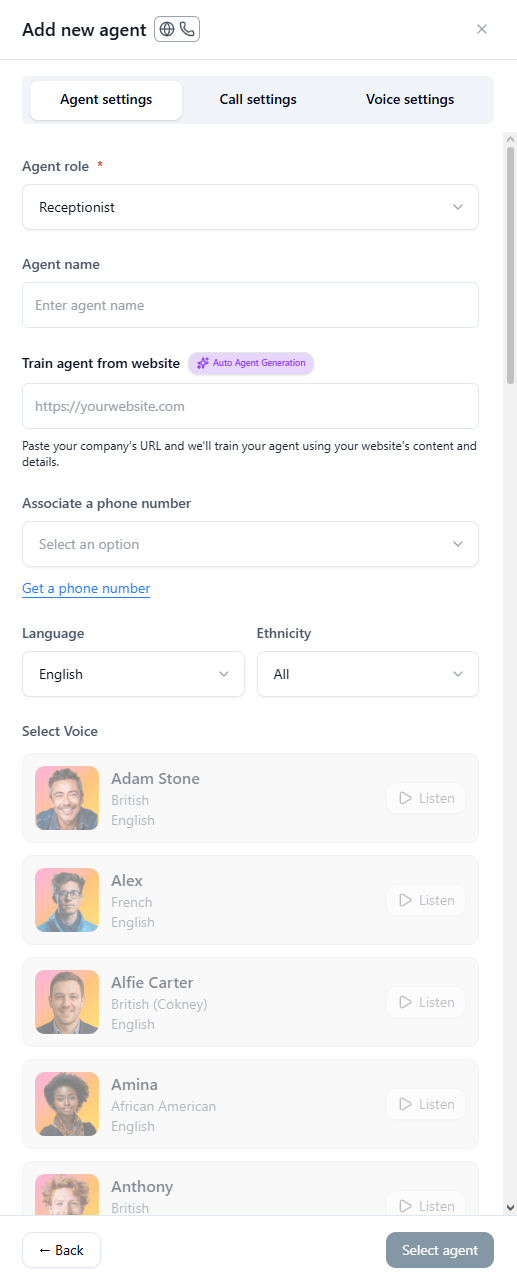Choose Amina's avatar picture
Viewport: 517px width, 1284px height.
(67, 1104)
